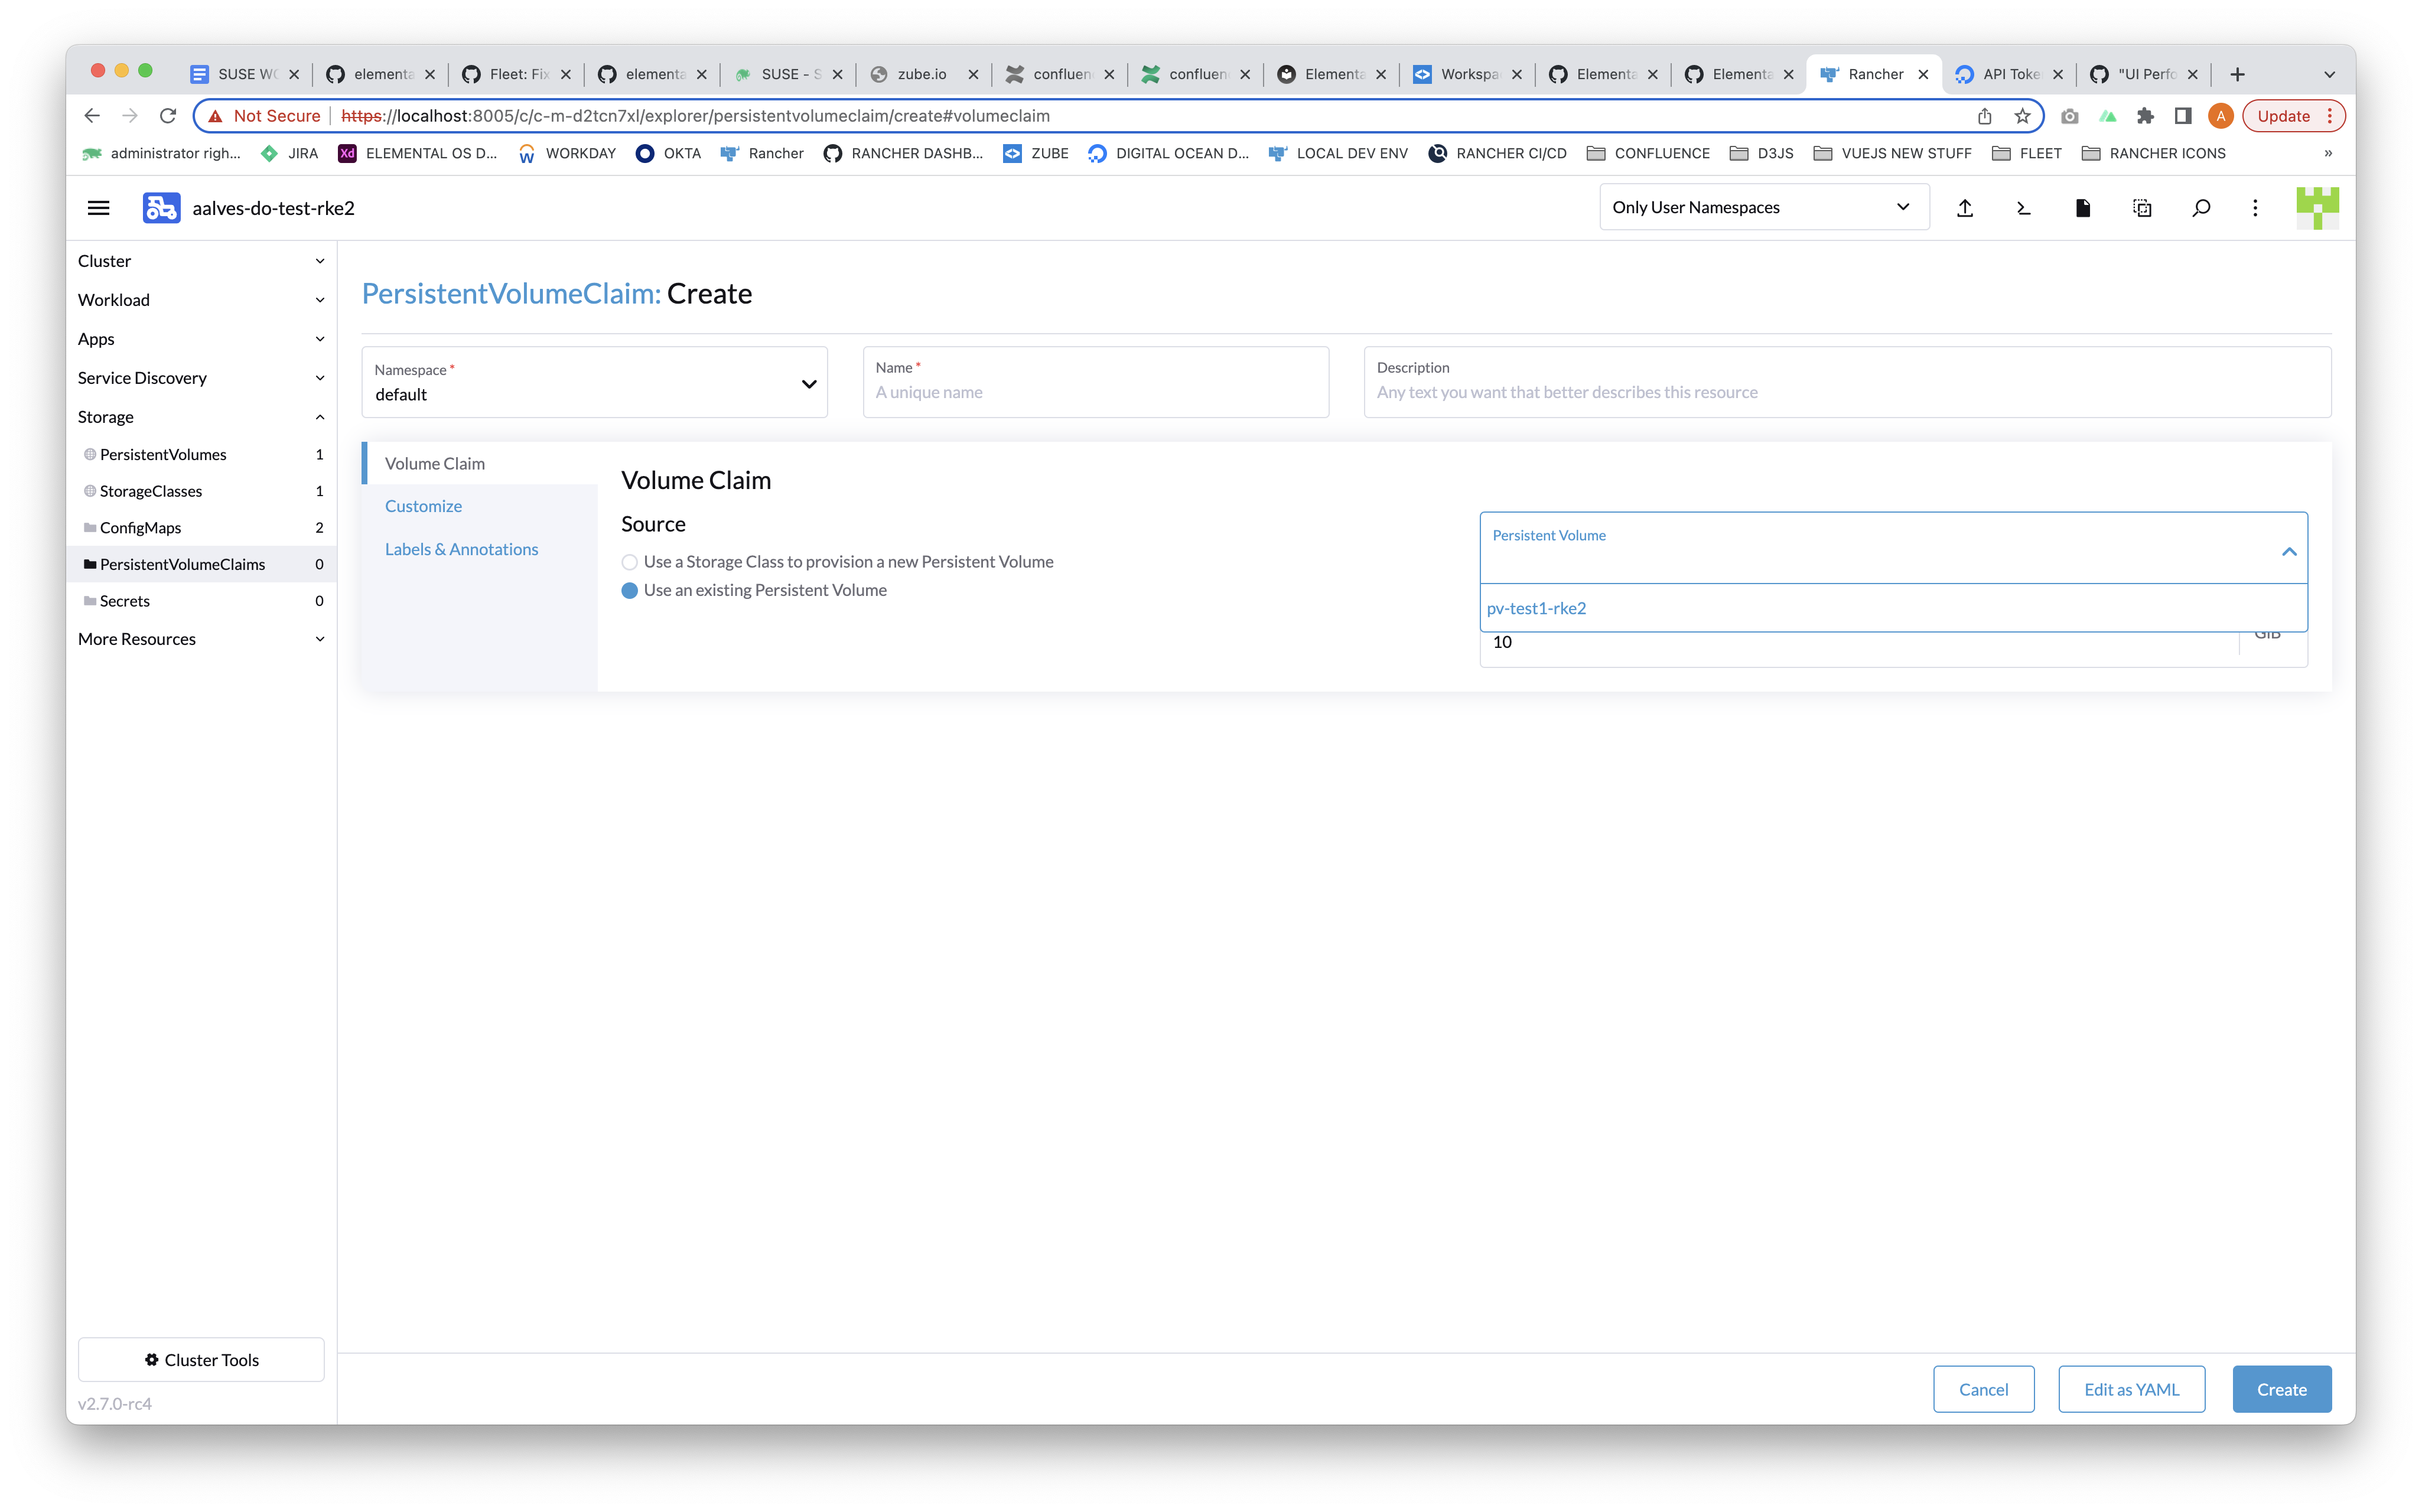Image resolution: width=2422 pixels, height=1512 pixels.
Task: Select pv-test1-rke2 from the Persistent Volume list
Action: pyautogui.click(x=1537, y=607)
